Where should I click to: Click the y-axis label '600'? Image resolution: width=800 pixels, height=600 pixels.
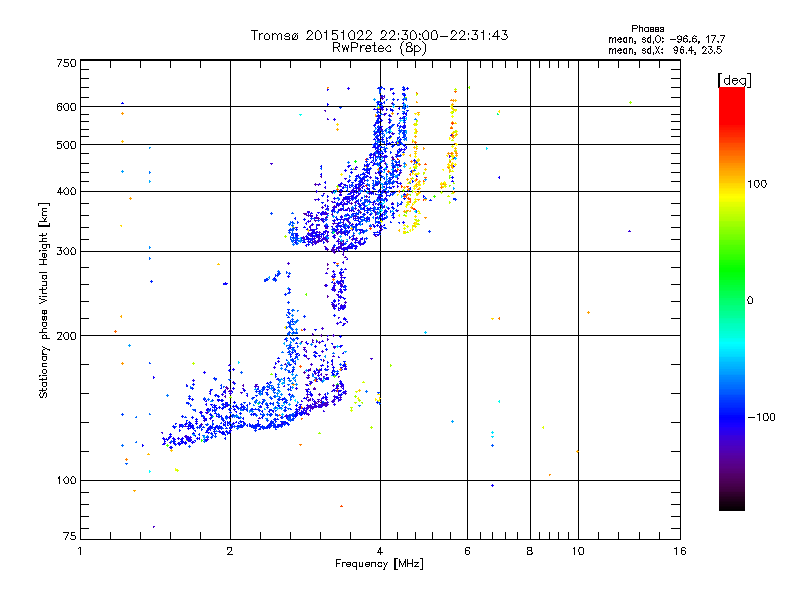[x=66, y=107]
